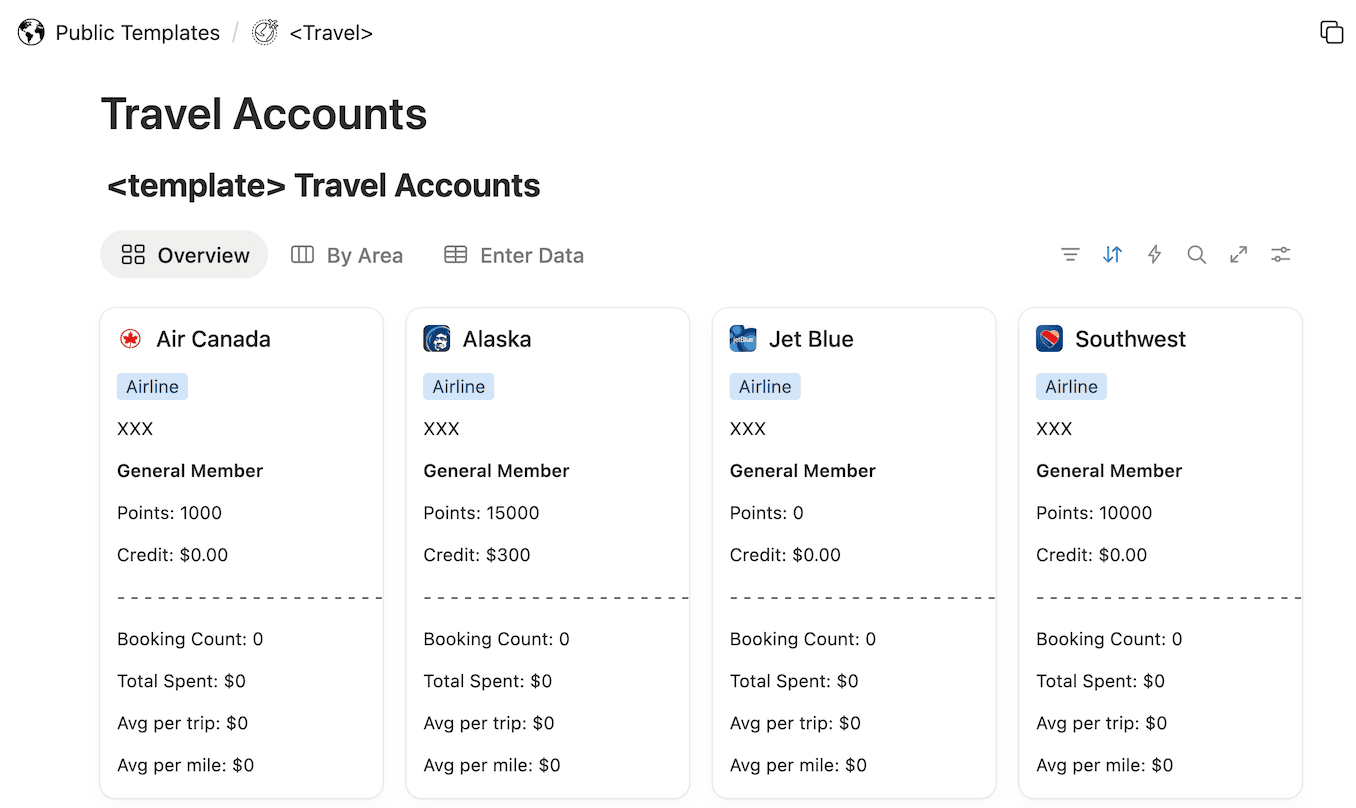This screenshot has width=1356, height=808.
Task: Click the Jet Blue logo icon
Action: [x=743, y=339]
